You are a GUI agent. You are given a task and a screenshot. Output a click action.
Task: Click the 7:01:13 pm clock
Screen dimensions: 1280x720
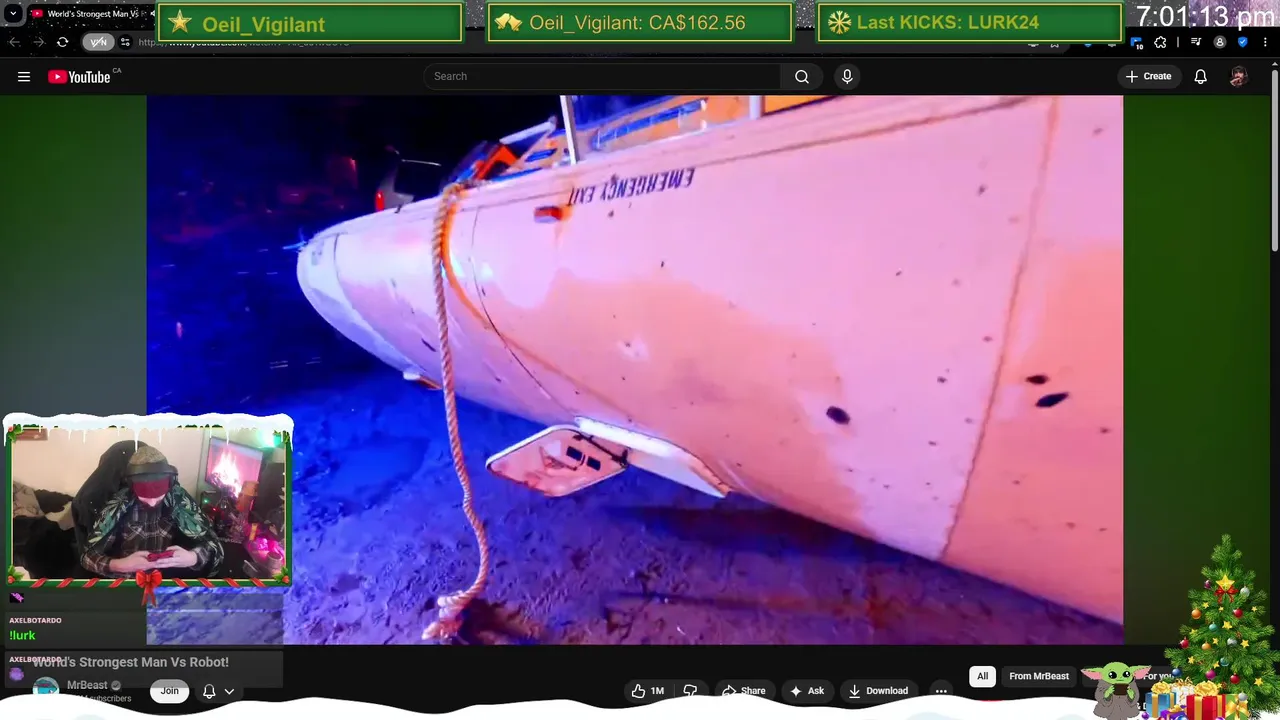pyautogui.click(x=1205, y=16)
